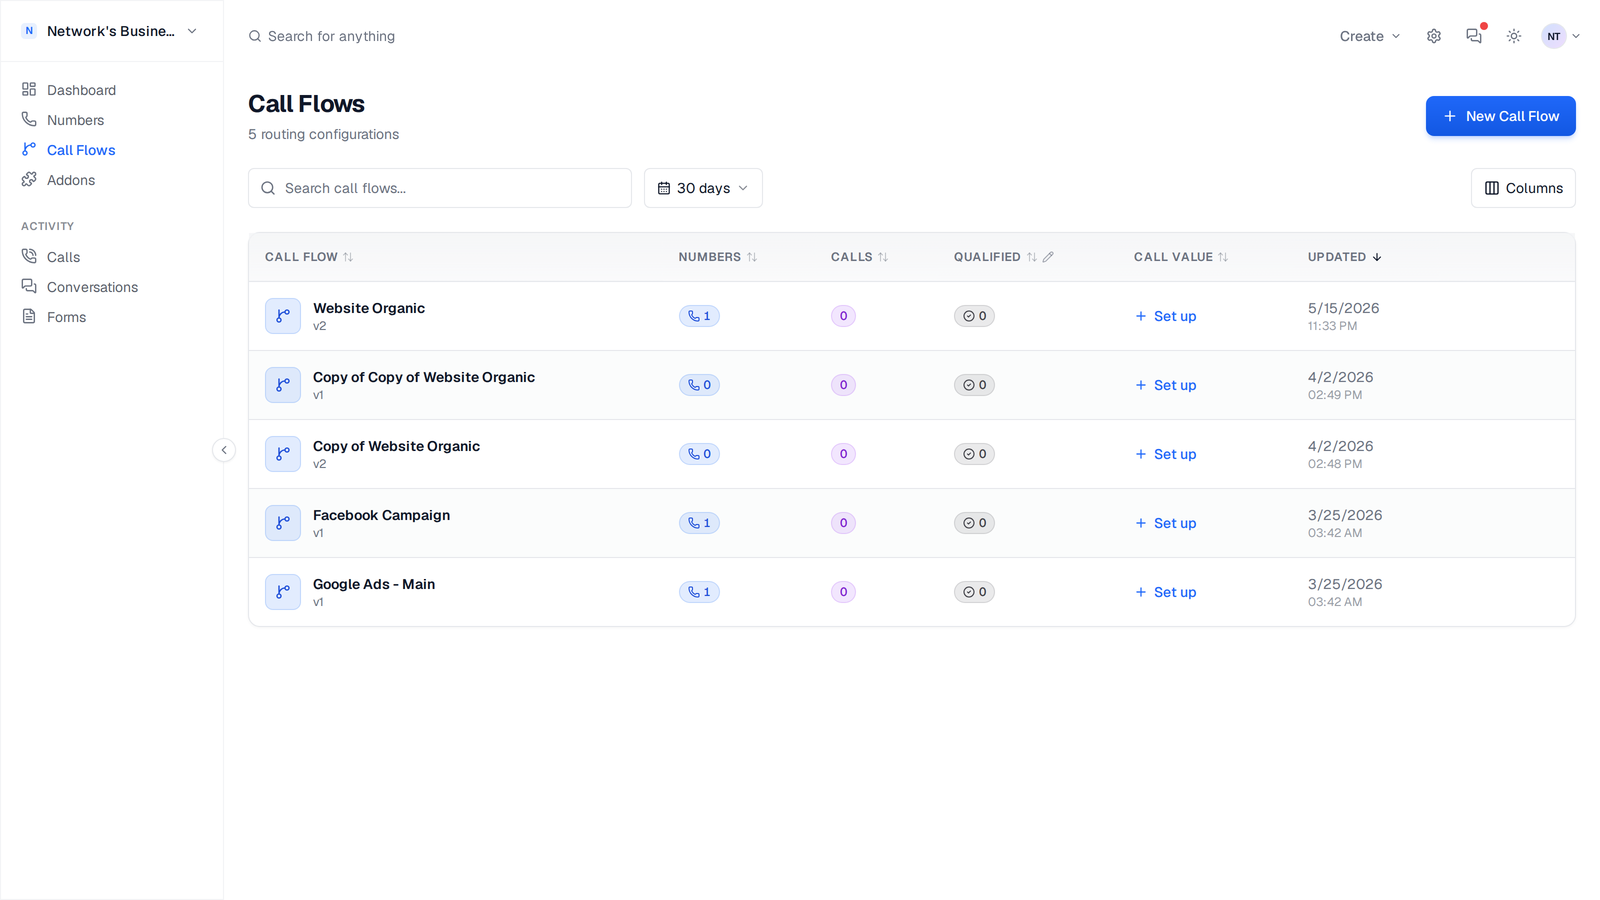Open the settings gear icon
This screenshot has width=1600, height=900.
1434,36
